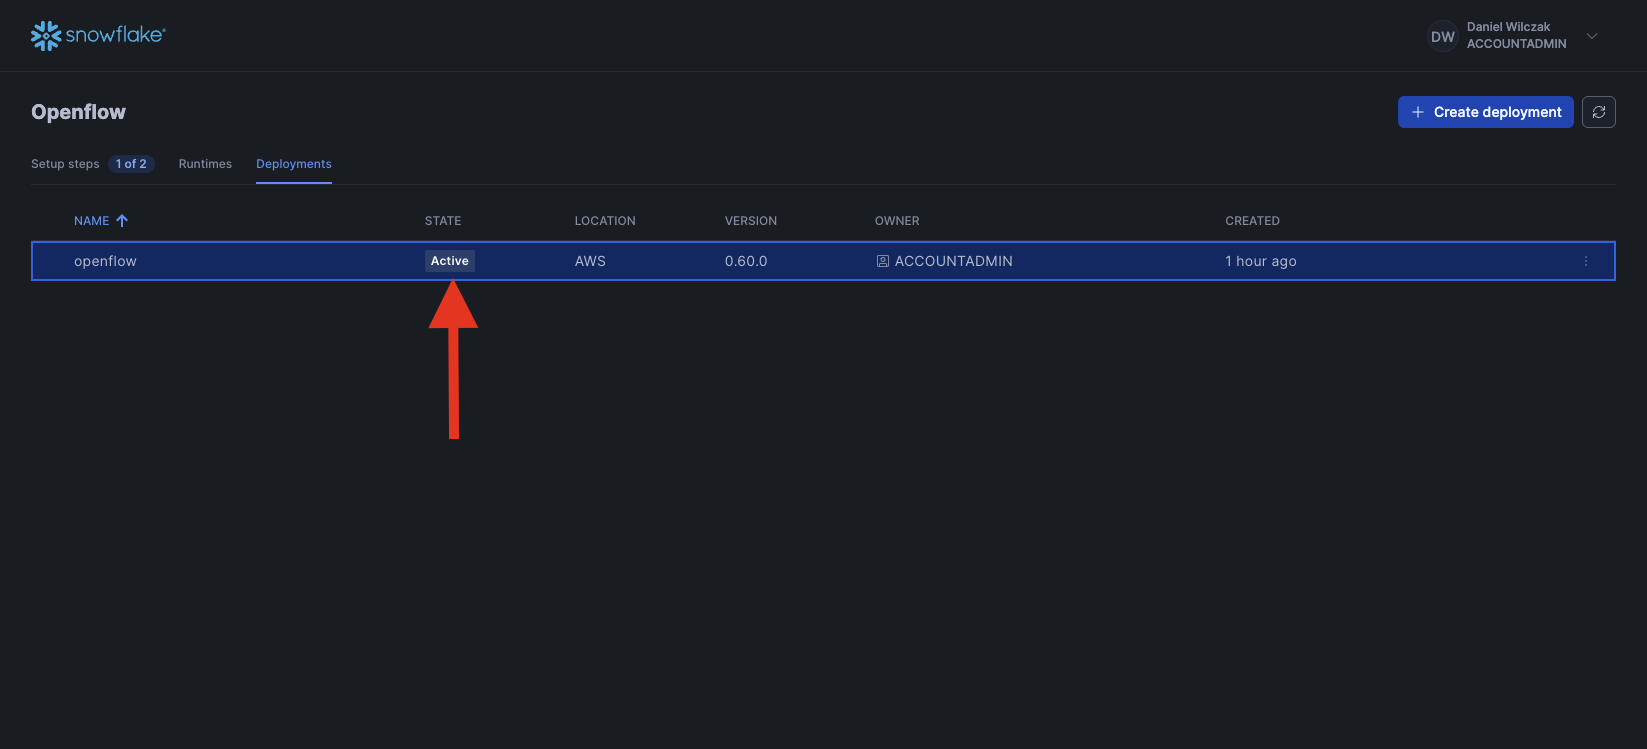The height and width of the screenshot is (749, 1647).
Task: Refresh the deployments list
Action: (x=1598, y=112)
